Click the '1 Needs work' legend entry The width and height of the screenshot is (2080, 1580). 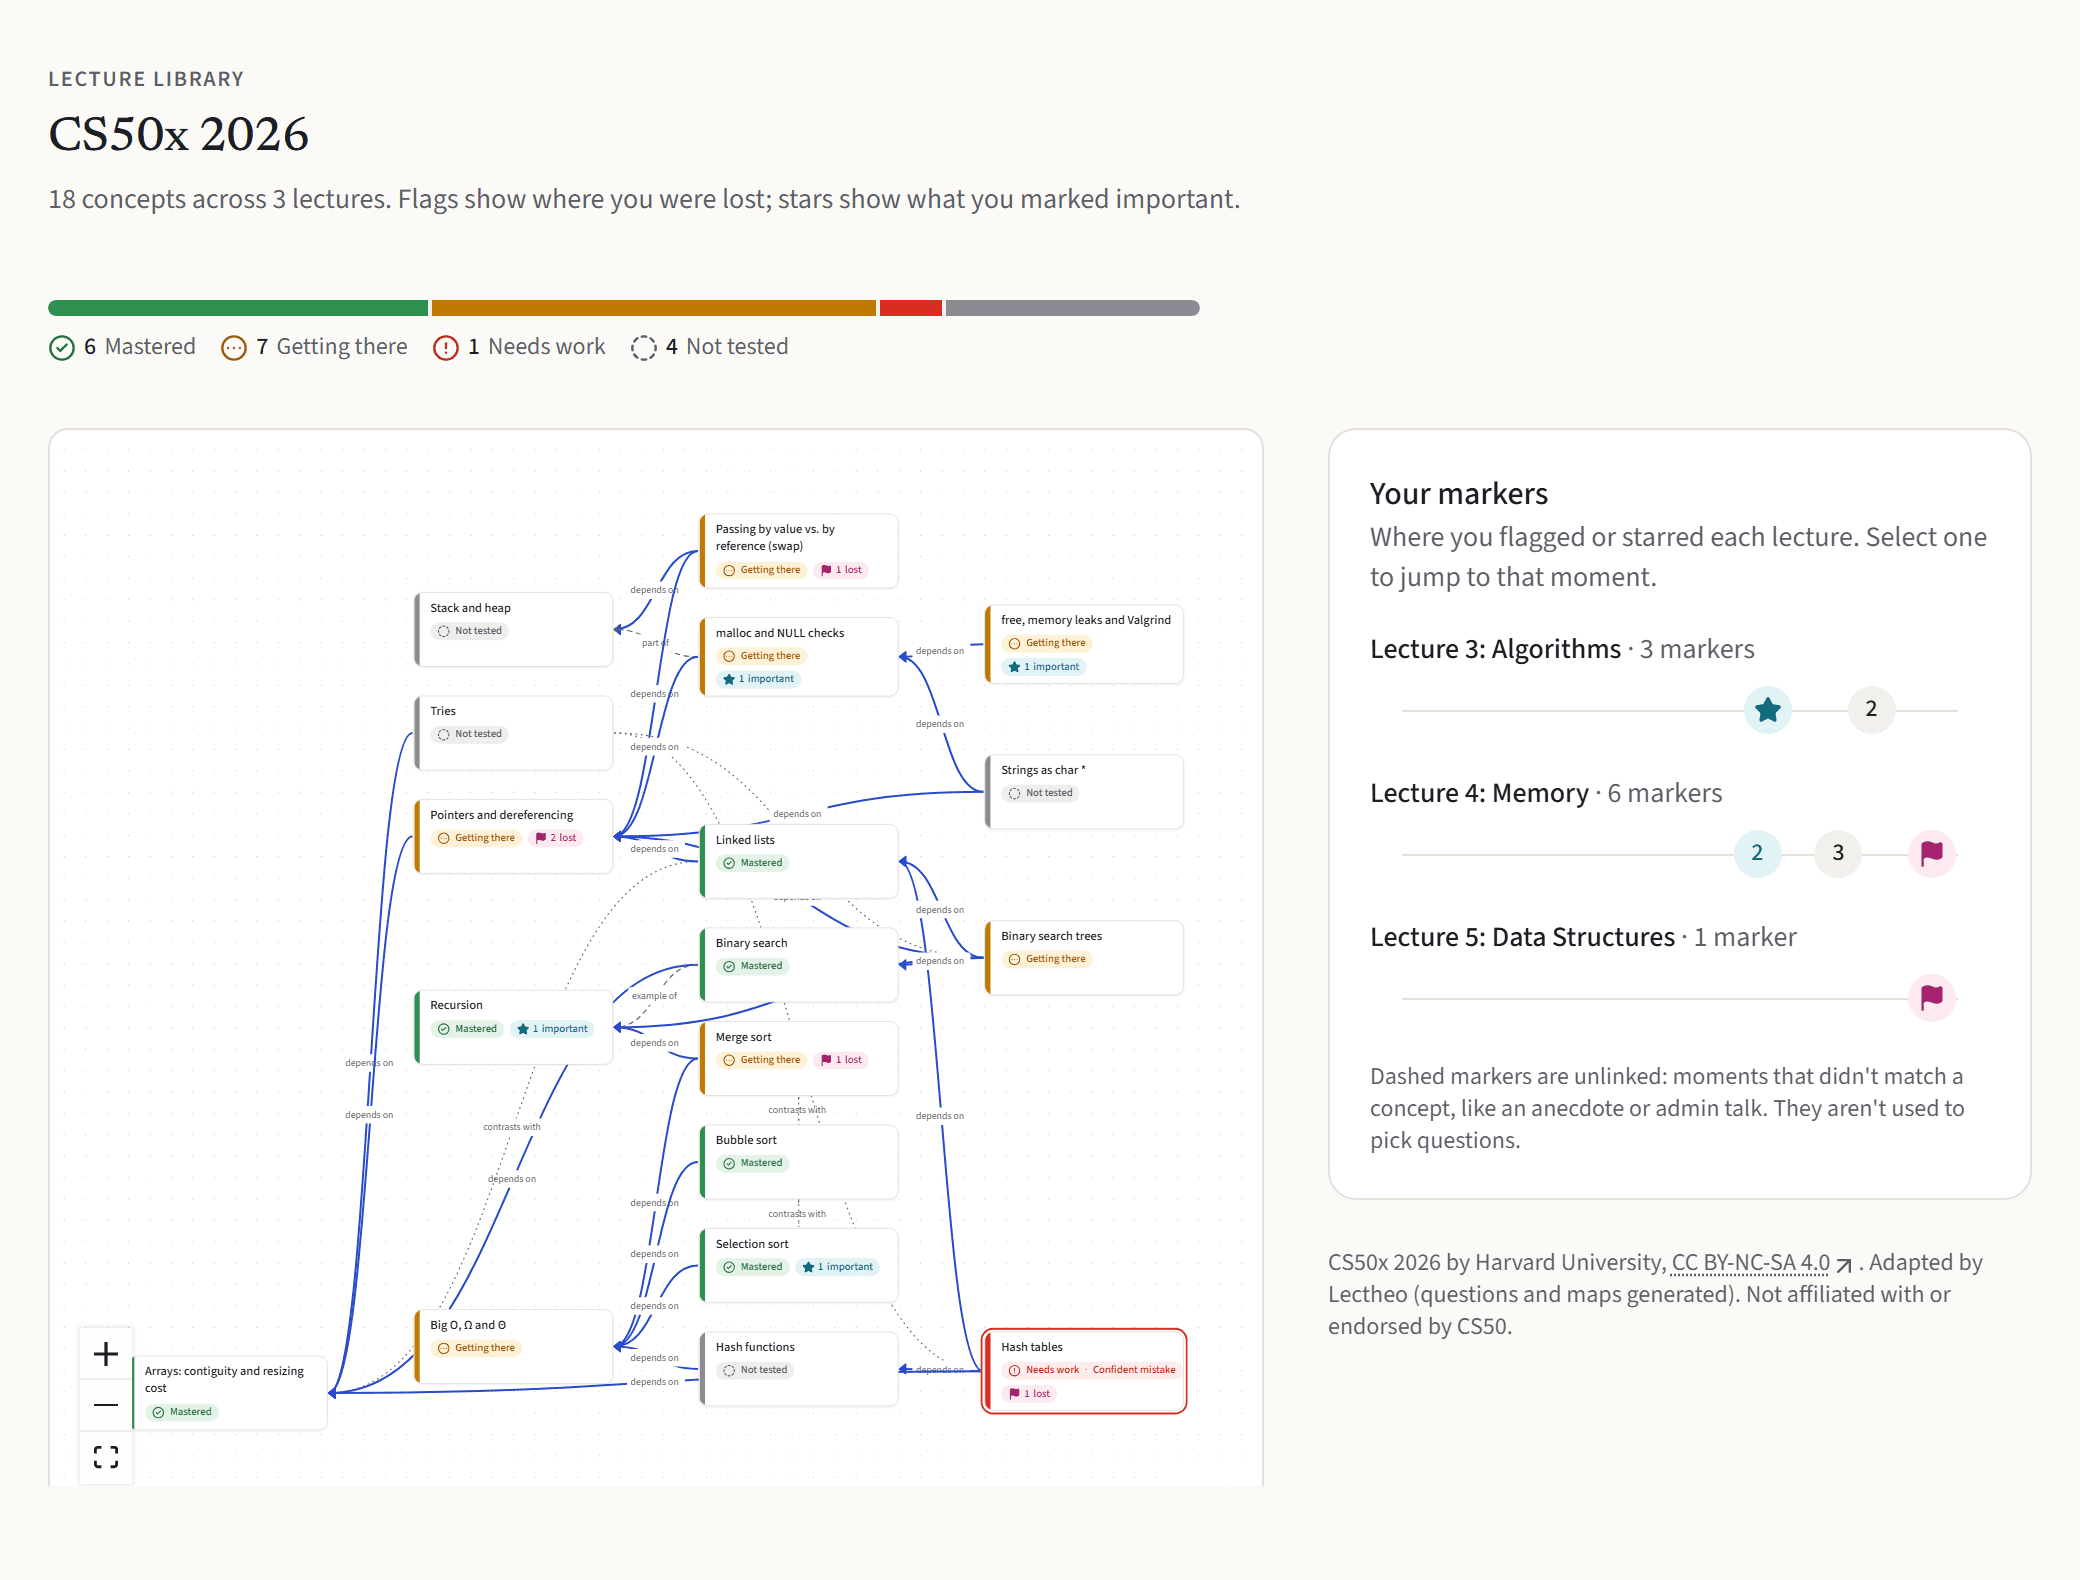coord(519,347)
